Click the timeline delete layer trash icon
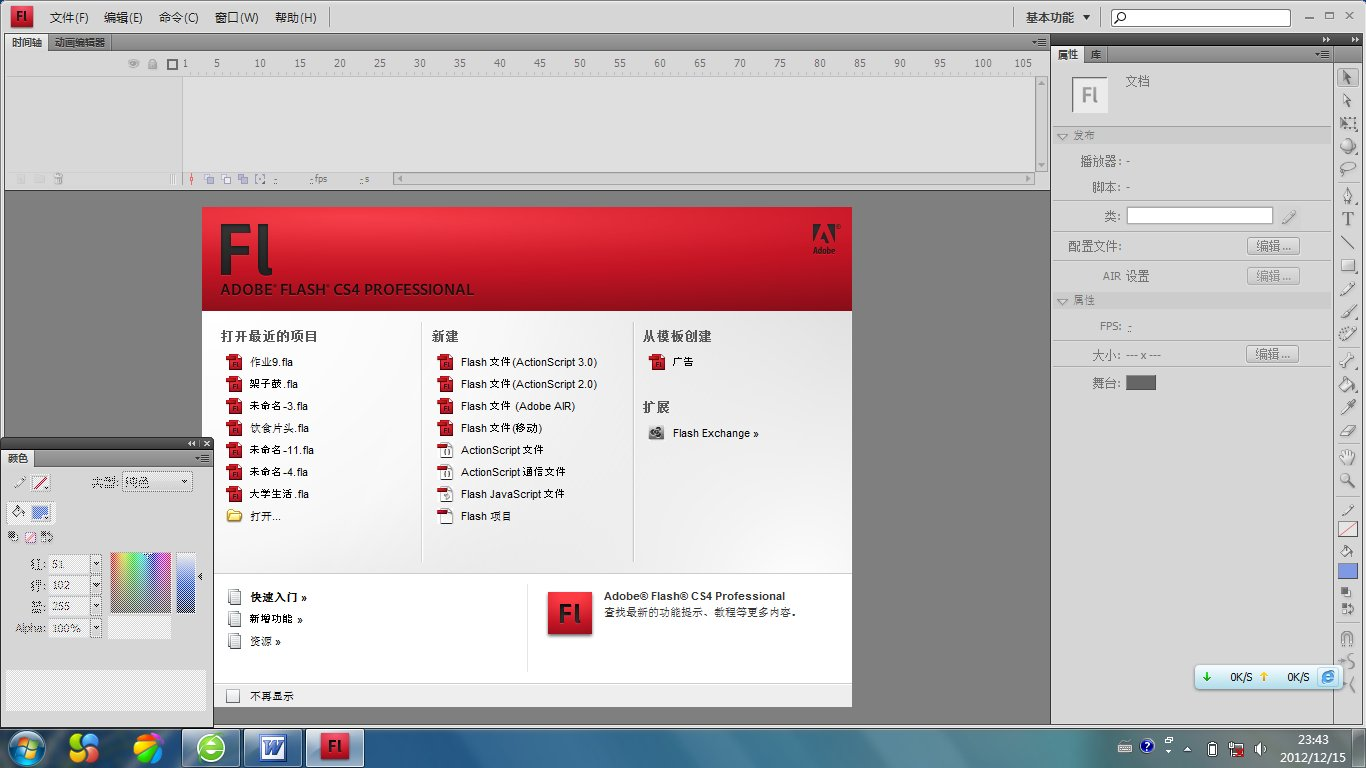Image resolution: width=1366 pixels, height=768 pixels. [58, 179]
